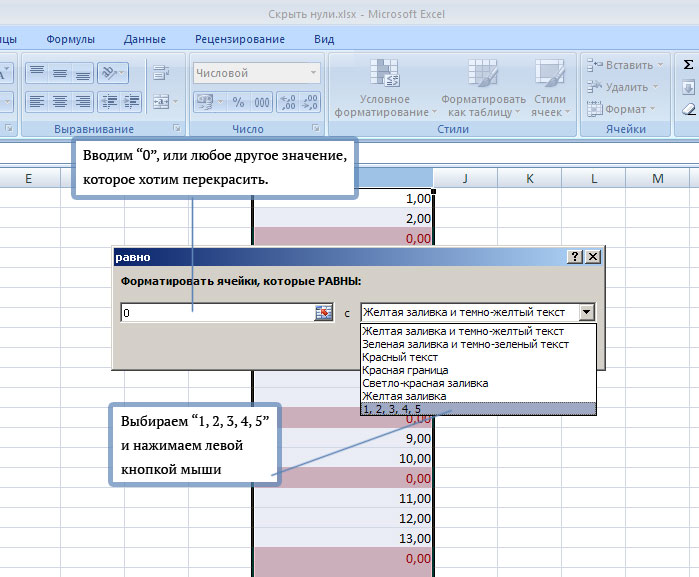699x577 pixels.
Task: Align text right
Action: pyautogui.click(x=82, y=102)
